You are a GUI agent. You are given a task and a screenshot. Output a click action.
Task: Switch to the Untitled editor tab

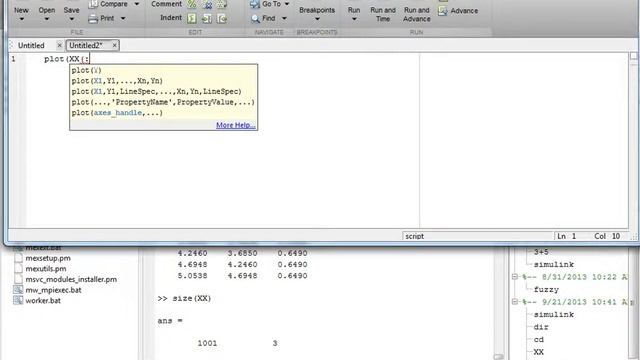[31, 45]
